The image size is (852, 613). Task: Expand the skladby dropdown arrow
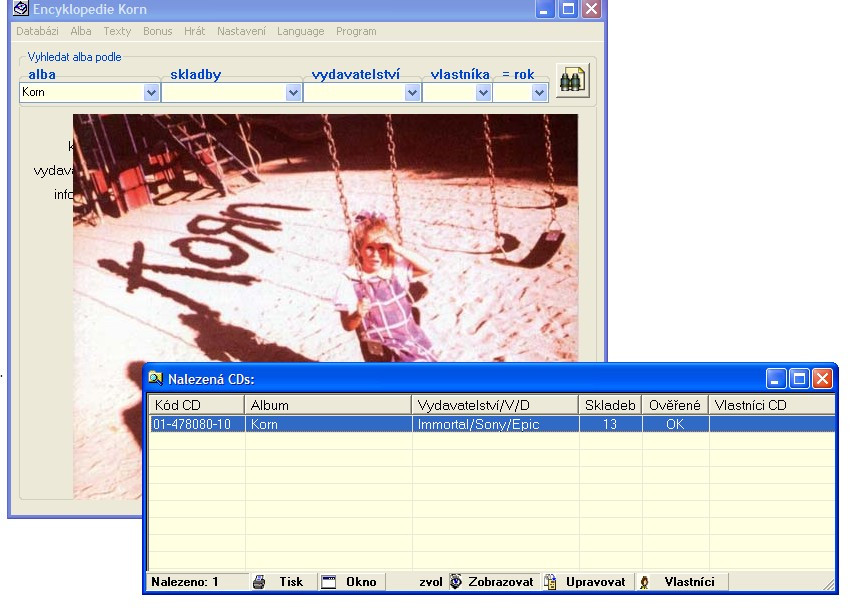click(293, 93)
